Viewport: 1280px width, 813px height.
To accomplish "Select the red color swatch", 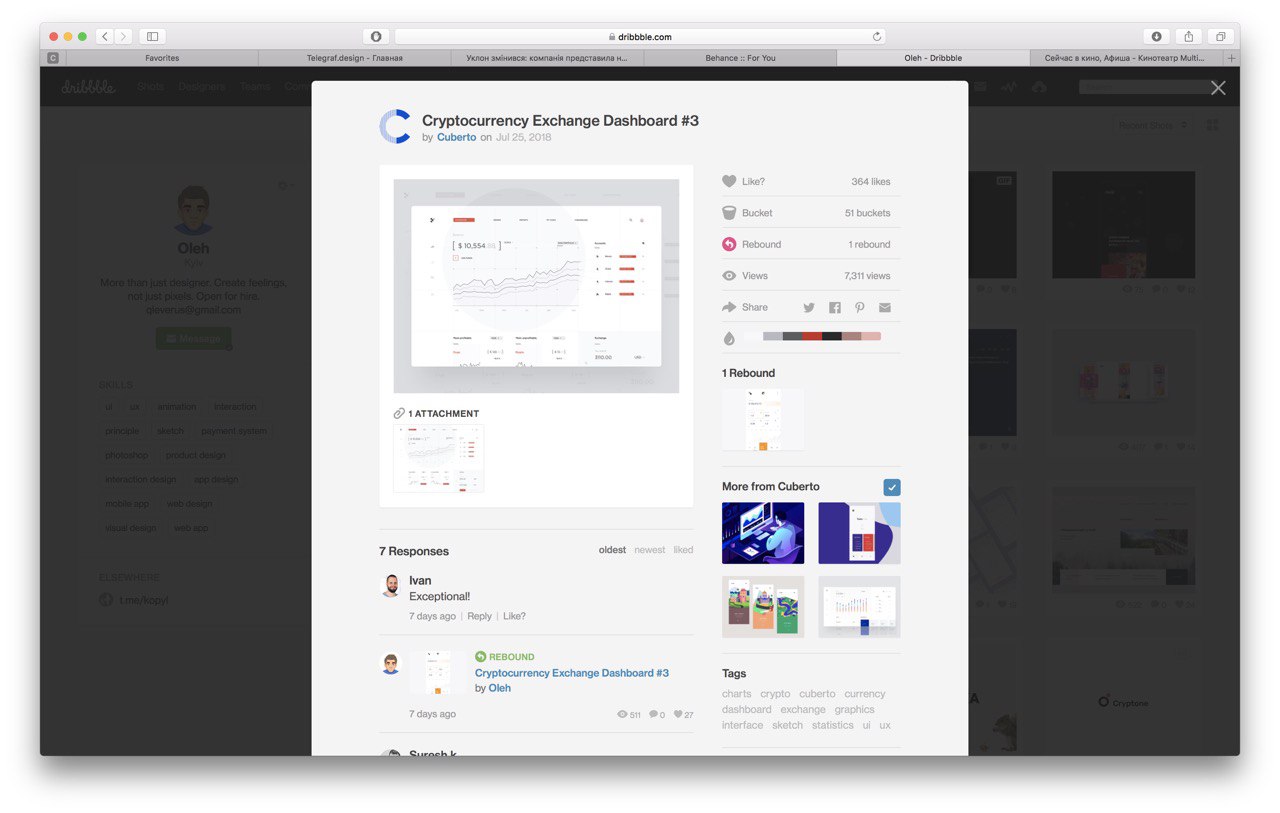I will point(811,336).
